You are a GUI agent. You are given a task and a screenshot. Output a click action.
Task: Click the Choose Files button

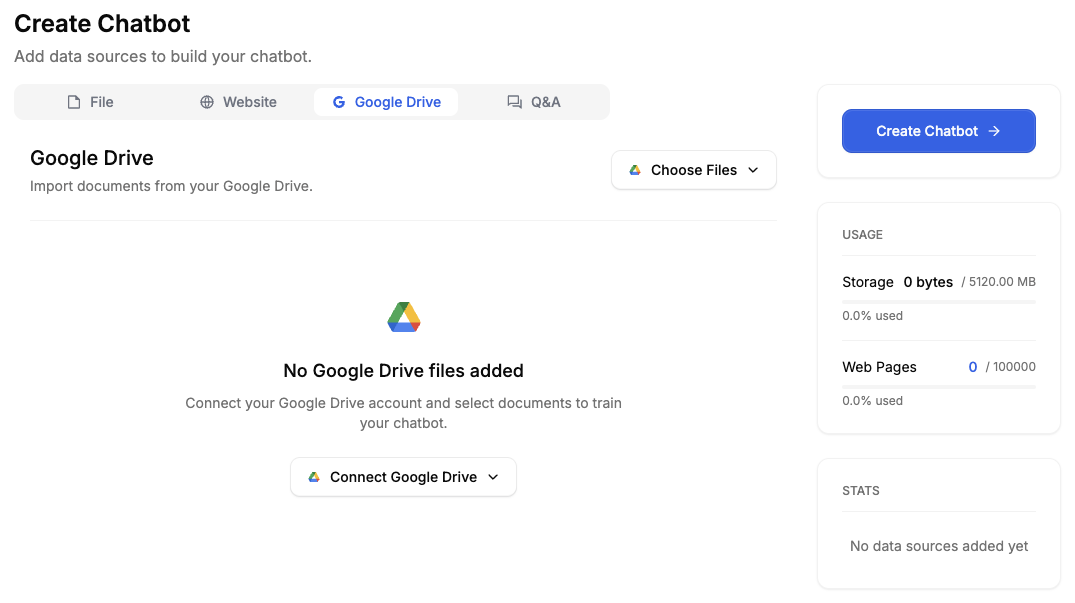(693, 170)
